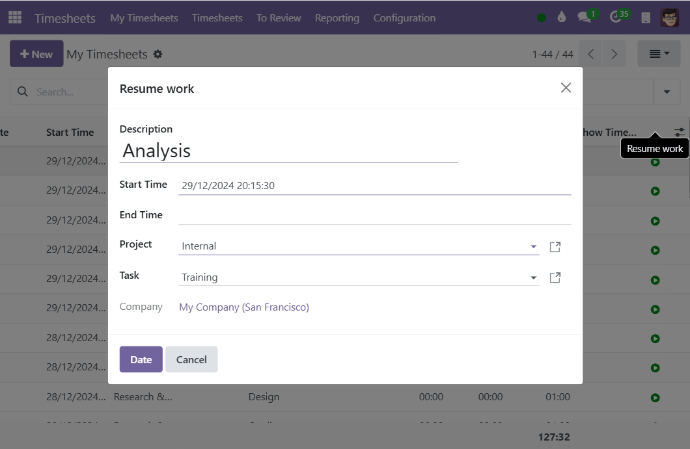Screen dimensions: 690x449
Task: Click the 01:00 duration cell
Action: [x=558, y=397]
